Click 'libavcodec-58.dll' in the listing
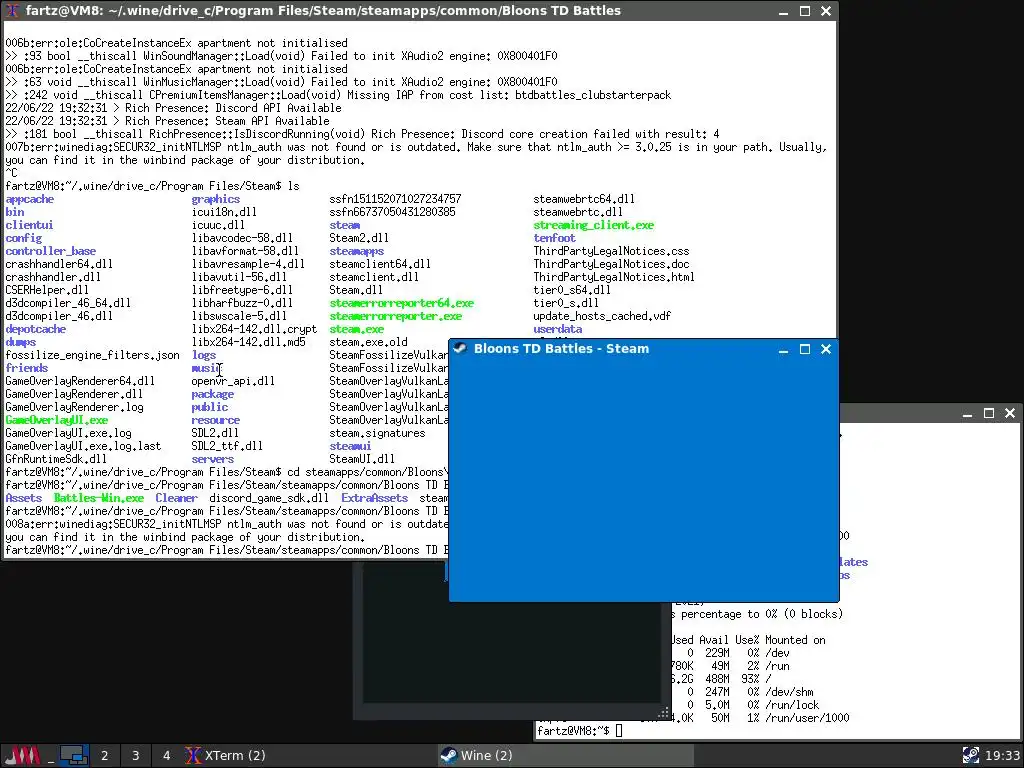This screenshot has height=768, width=1024. click(x=242, y=238)
